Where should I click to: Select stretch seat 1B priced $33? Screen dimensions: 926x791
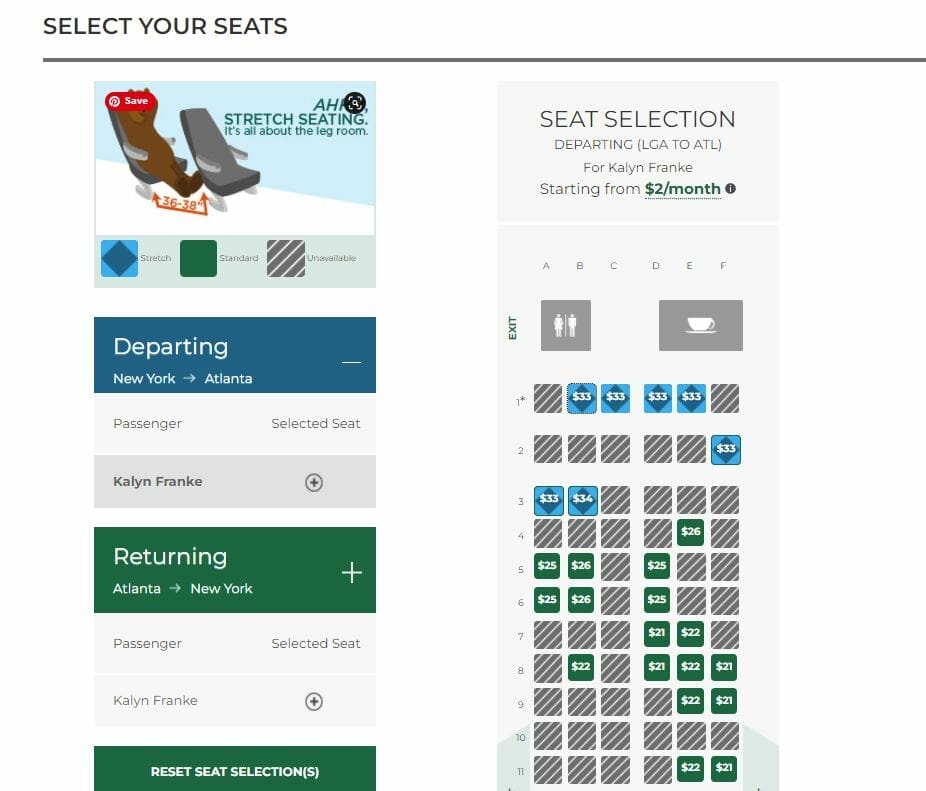click(x=582, y=398)
